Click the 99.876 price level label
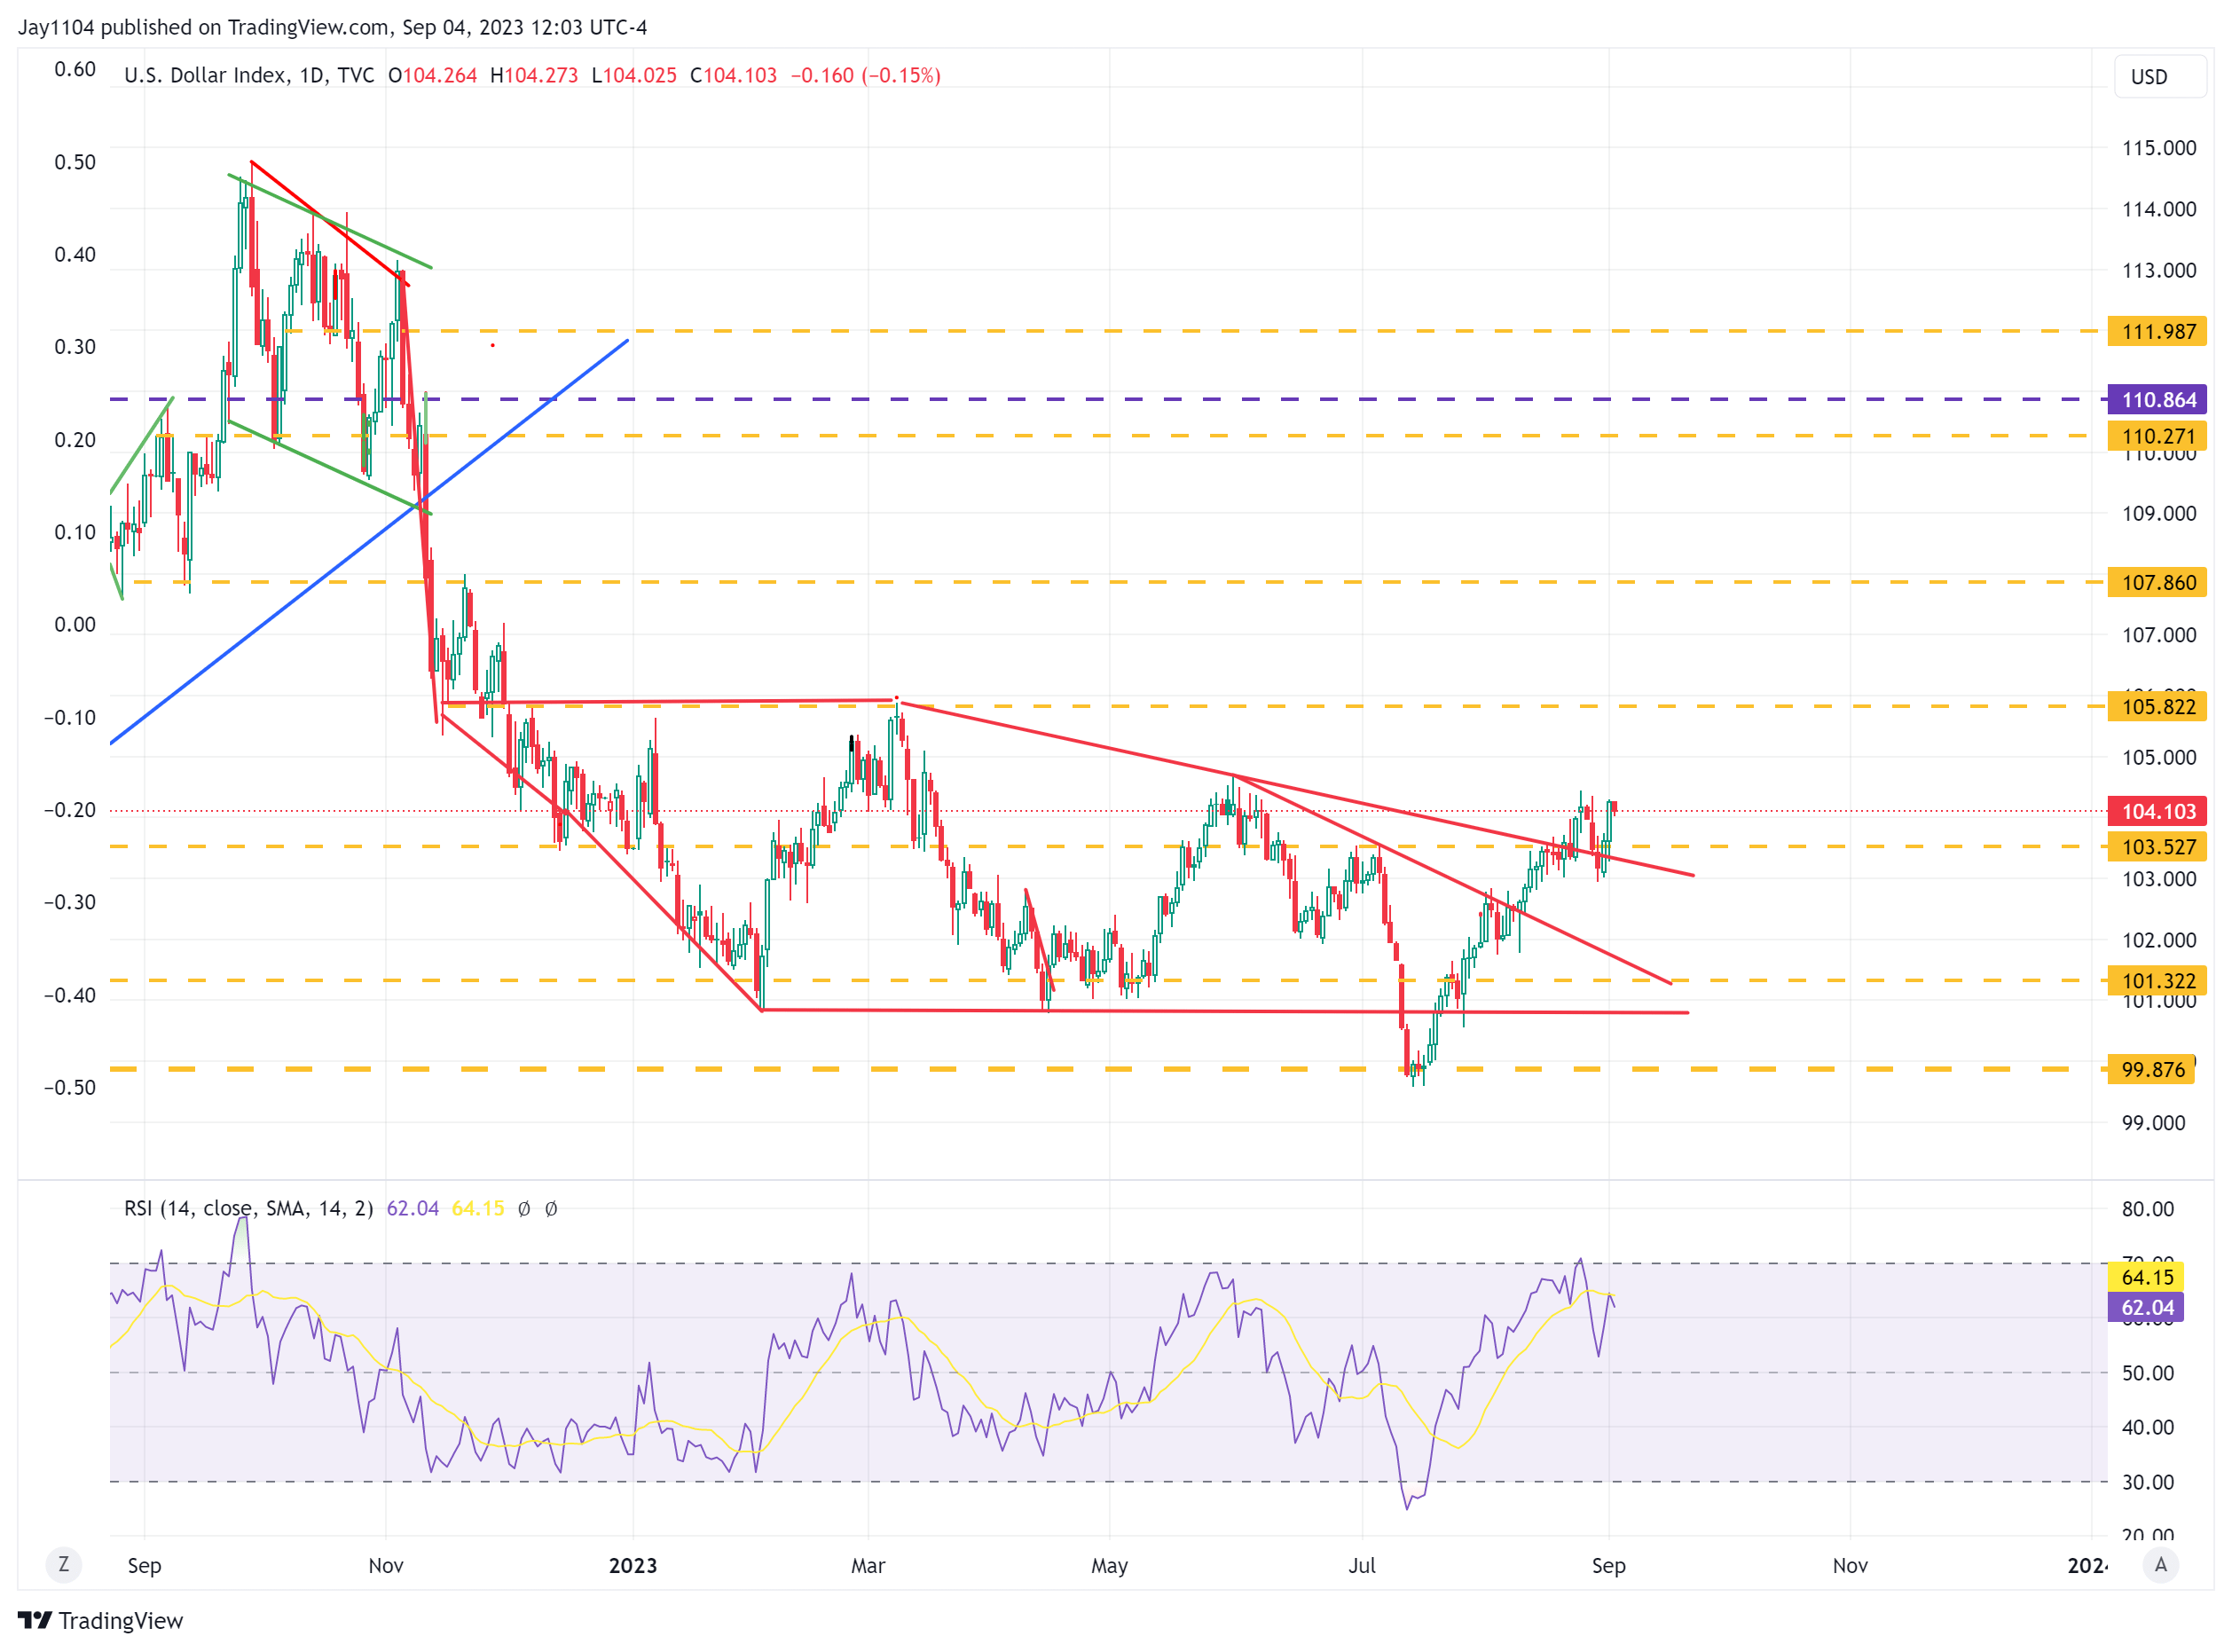The width and height of the screenshot is (2232, 1652). (2152, 1069)
